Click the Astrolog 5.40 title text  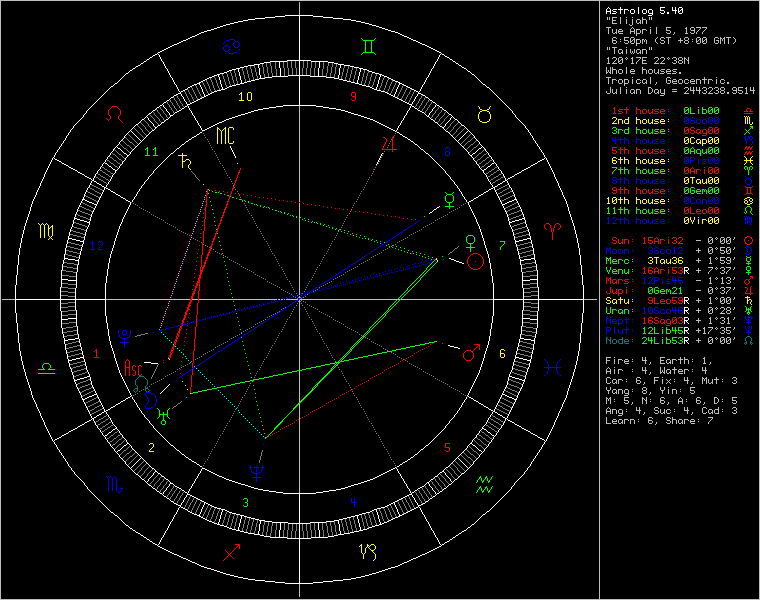click(645, 11)
